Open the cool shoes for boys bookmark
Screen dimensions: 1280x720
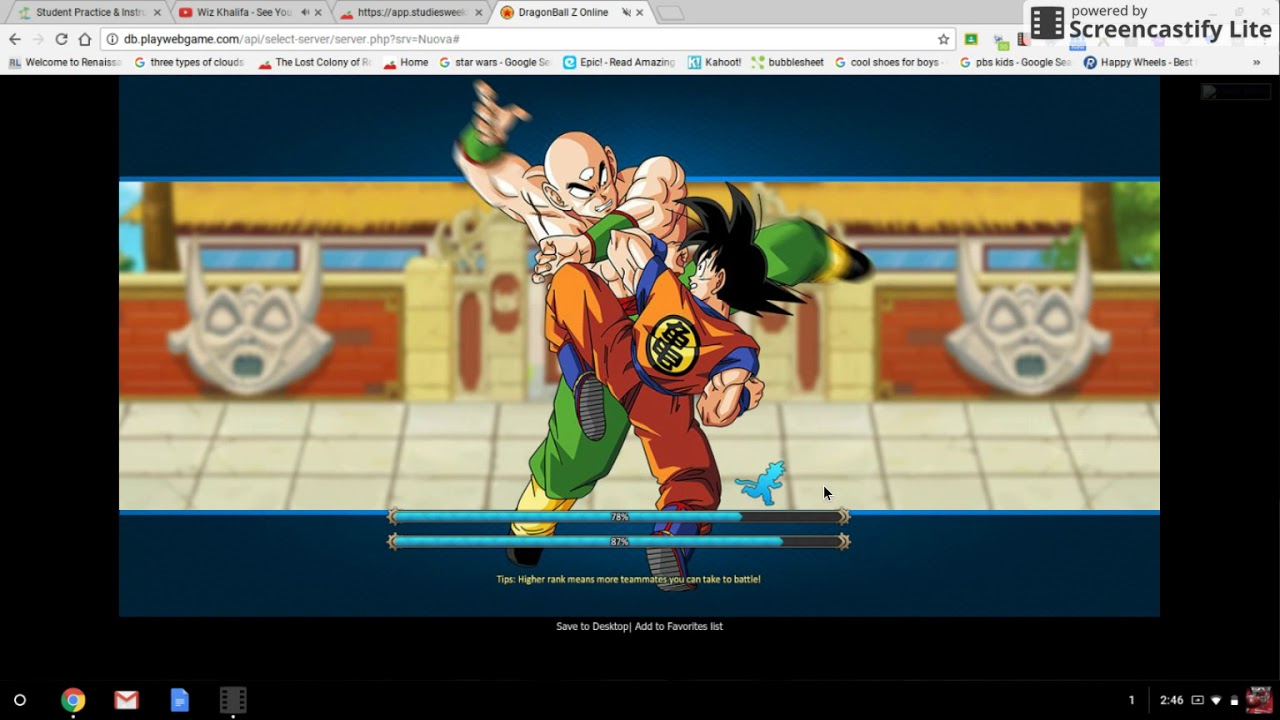890,62
